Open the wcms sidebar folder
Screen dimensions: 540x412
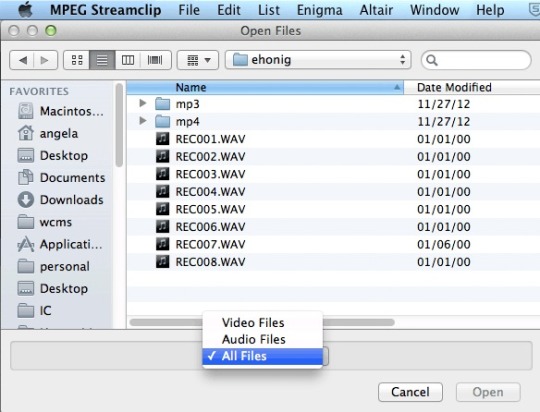click(x=45, y=222)
